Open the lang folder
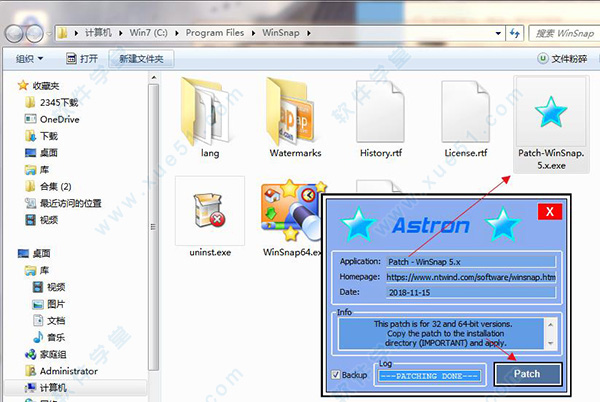The height and width of the screenshot is (402, 600). (x=208, y=112)
